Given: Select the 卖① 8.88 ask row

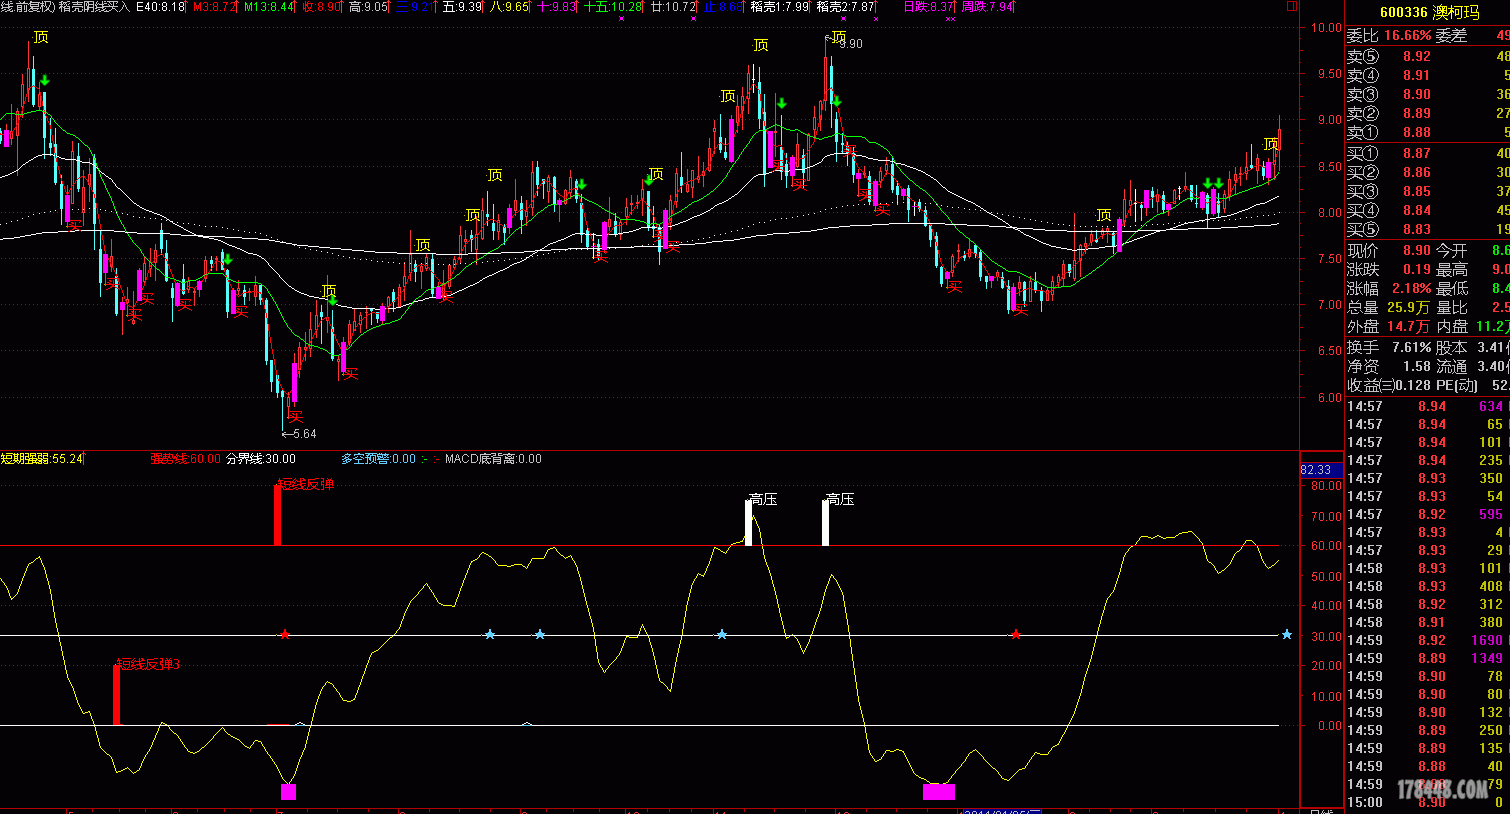Looking at the screenshot, I should click(x=1428, y=133).
